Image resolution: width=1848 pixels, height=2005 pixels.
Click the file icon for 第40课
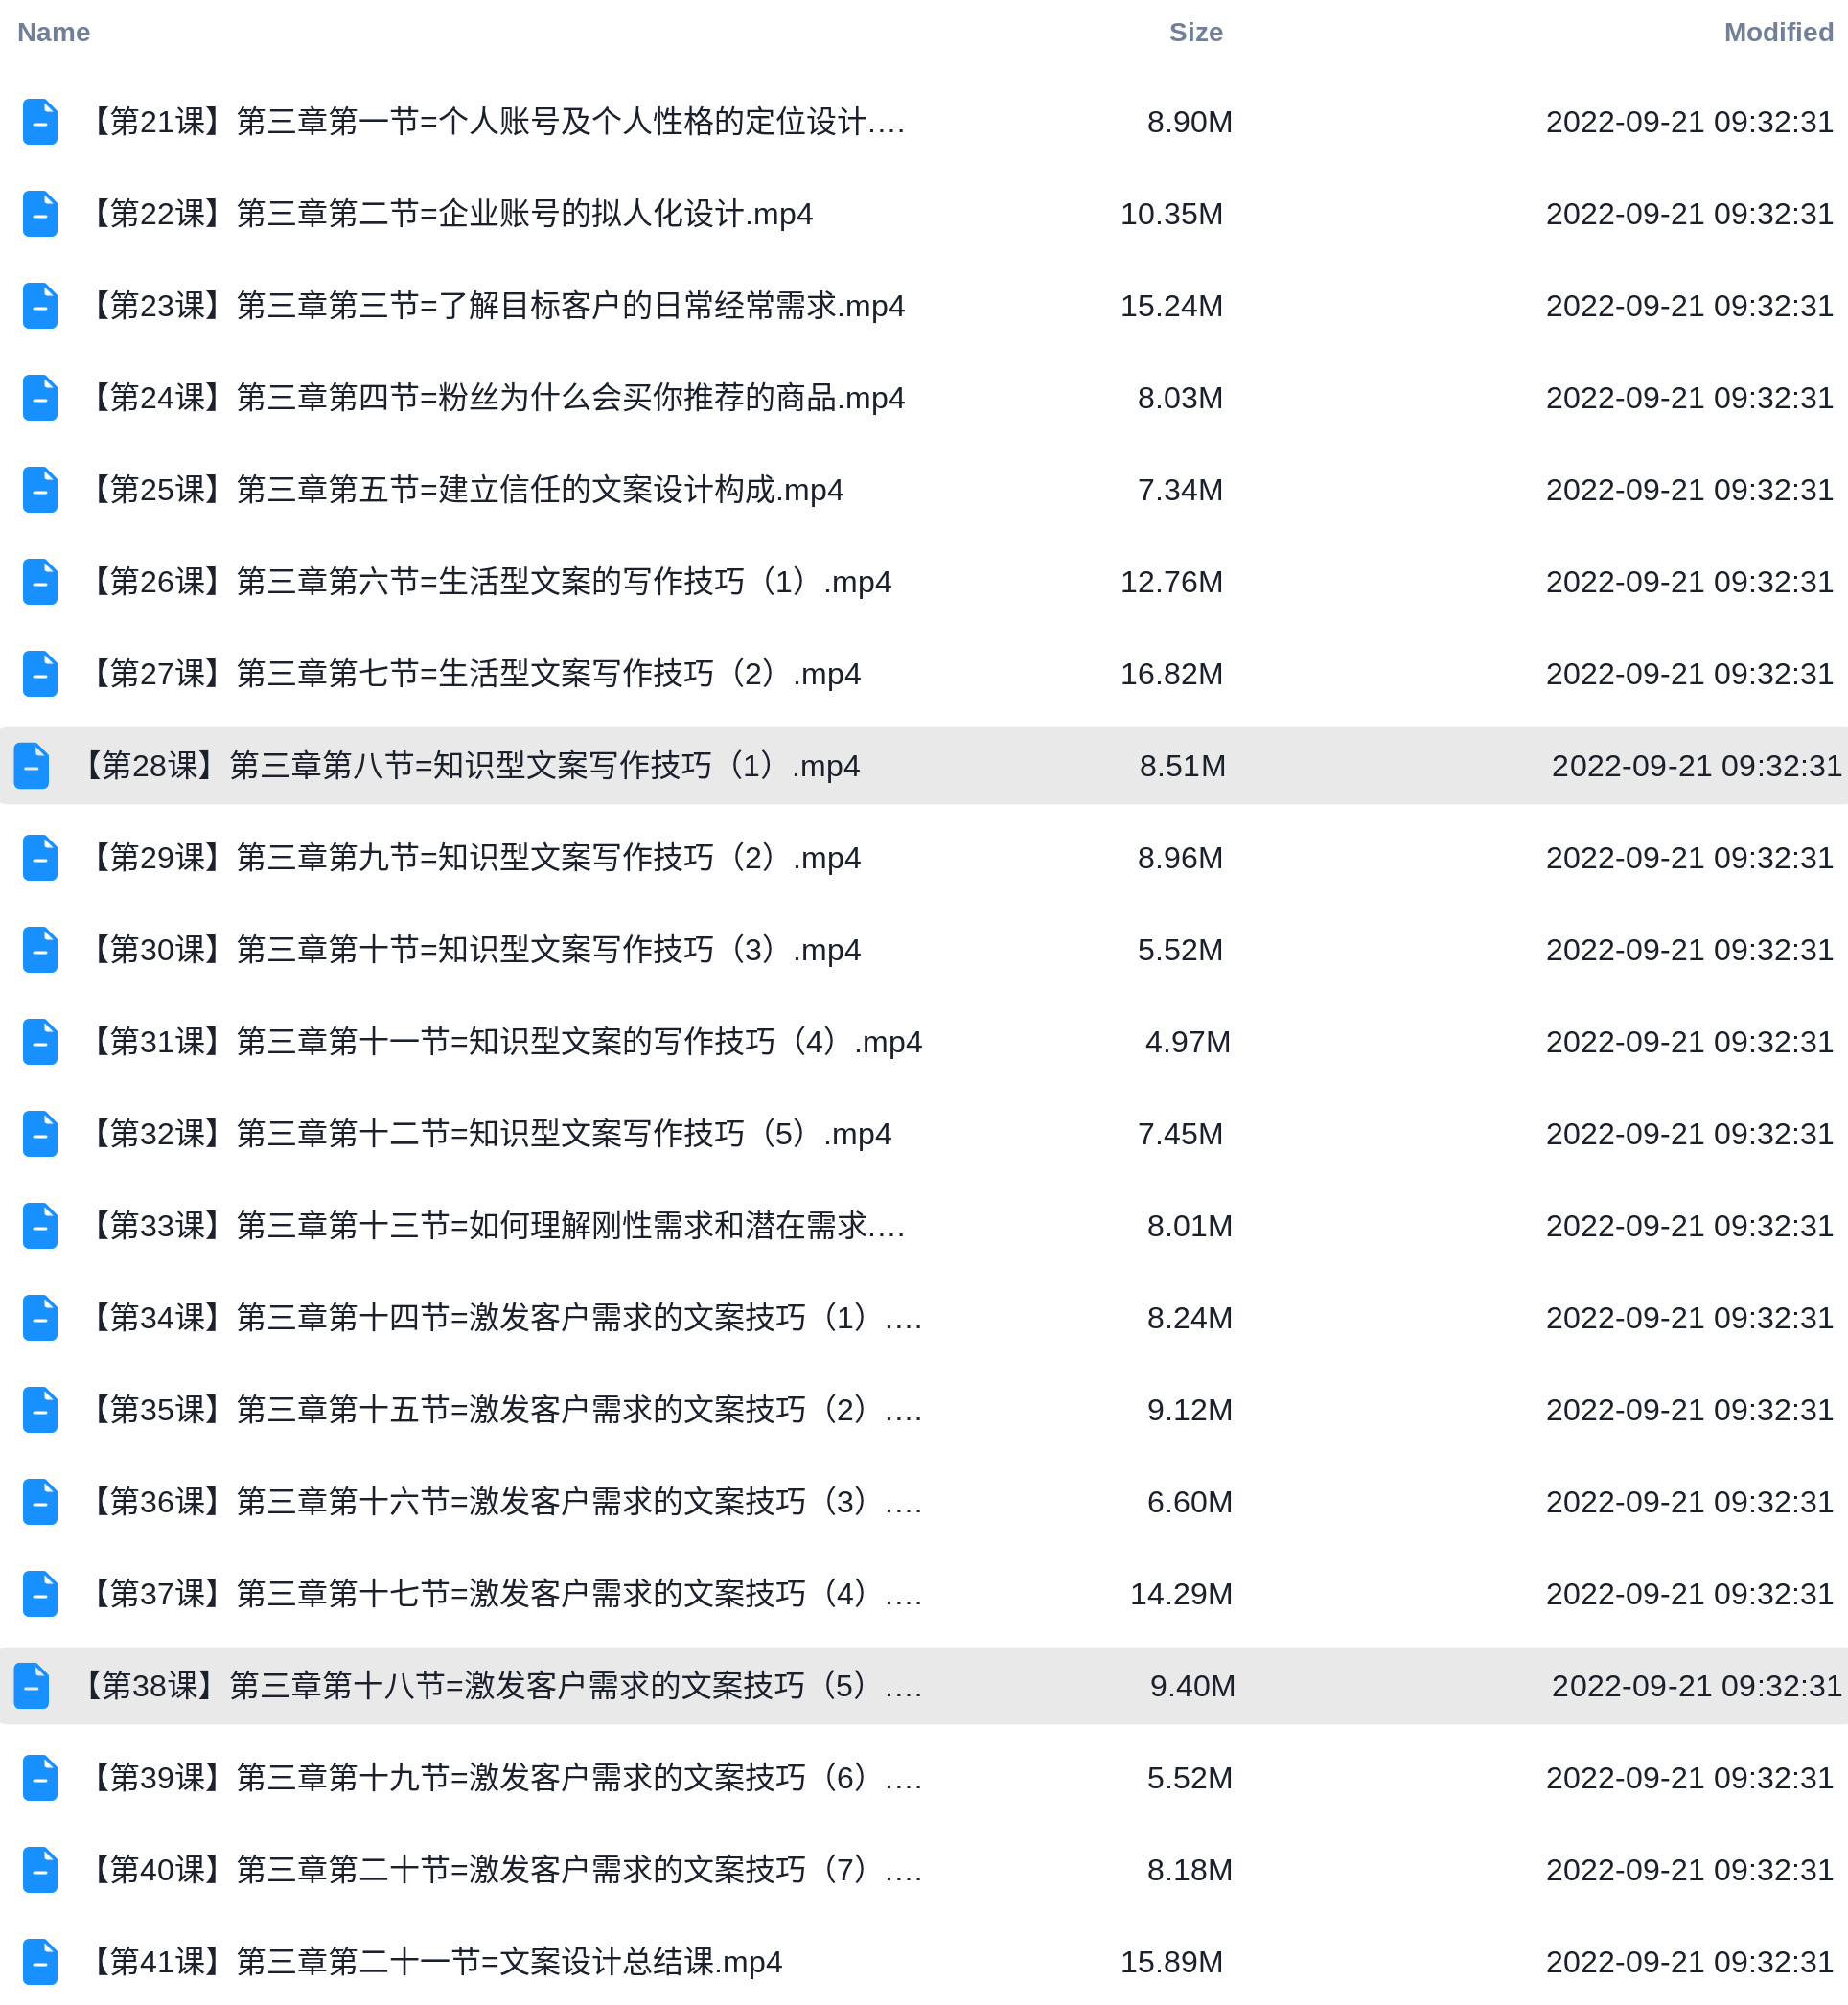(x=40, y=1870)
